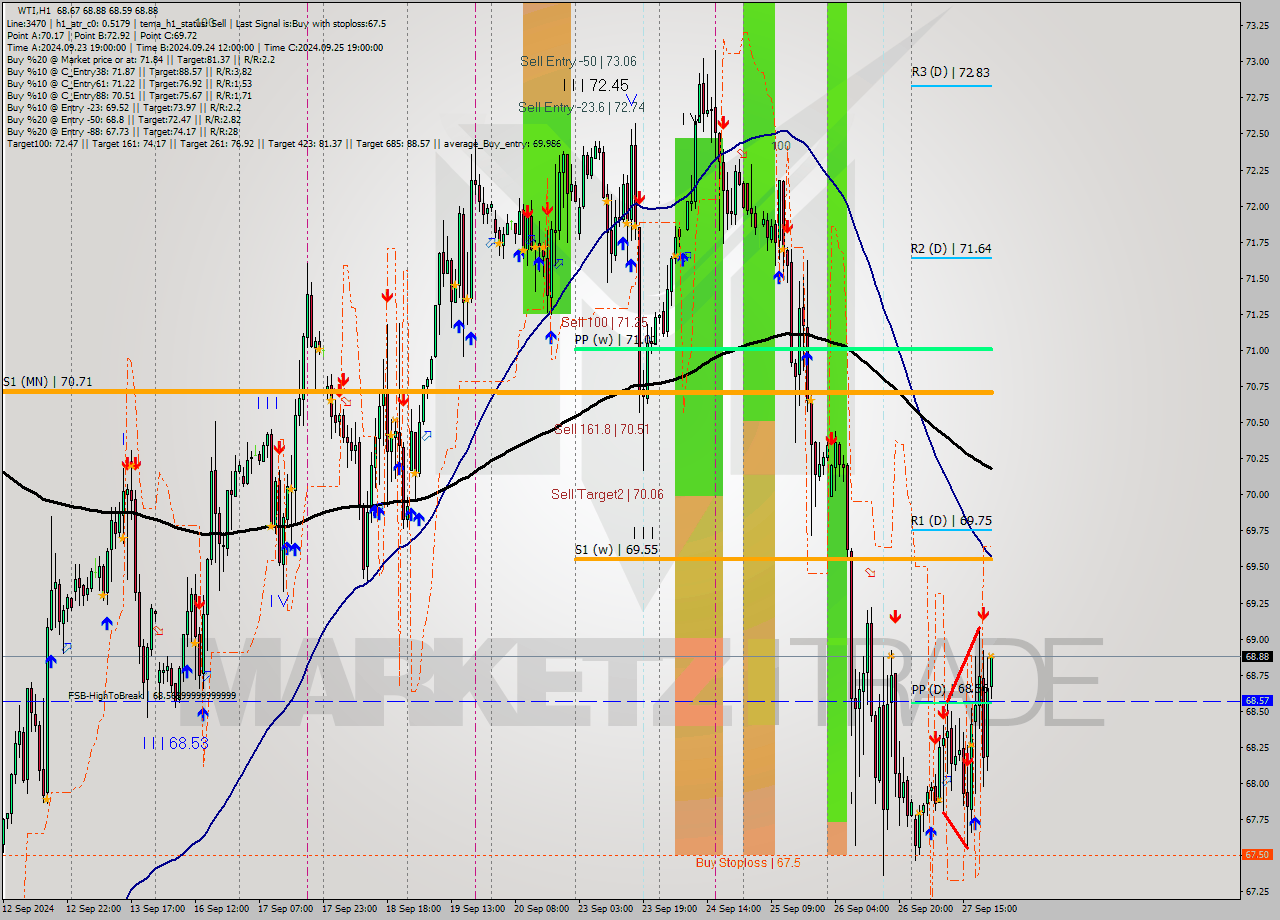Click the 'PP (D) | 68.56' pivot label
The image size is (1280, 920).
950,690
